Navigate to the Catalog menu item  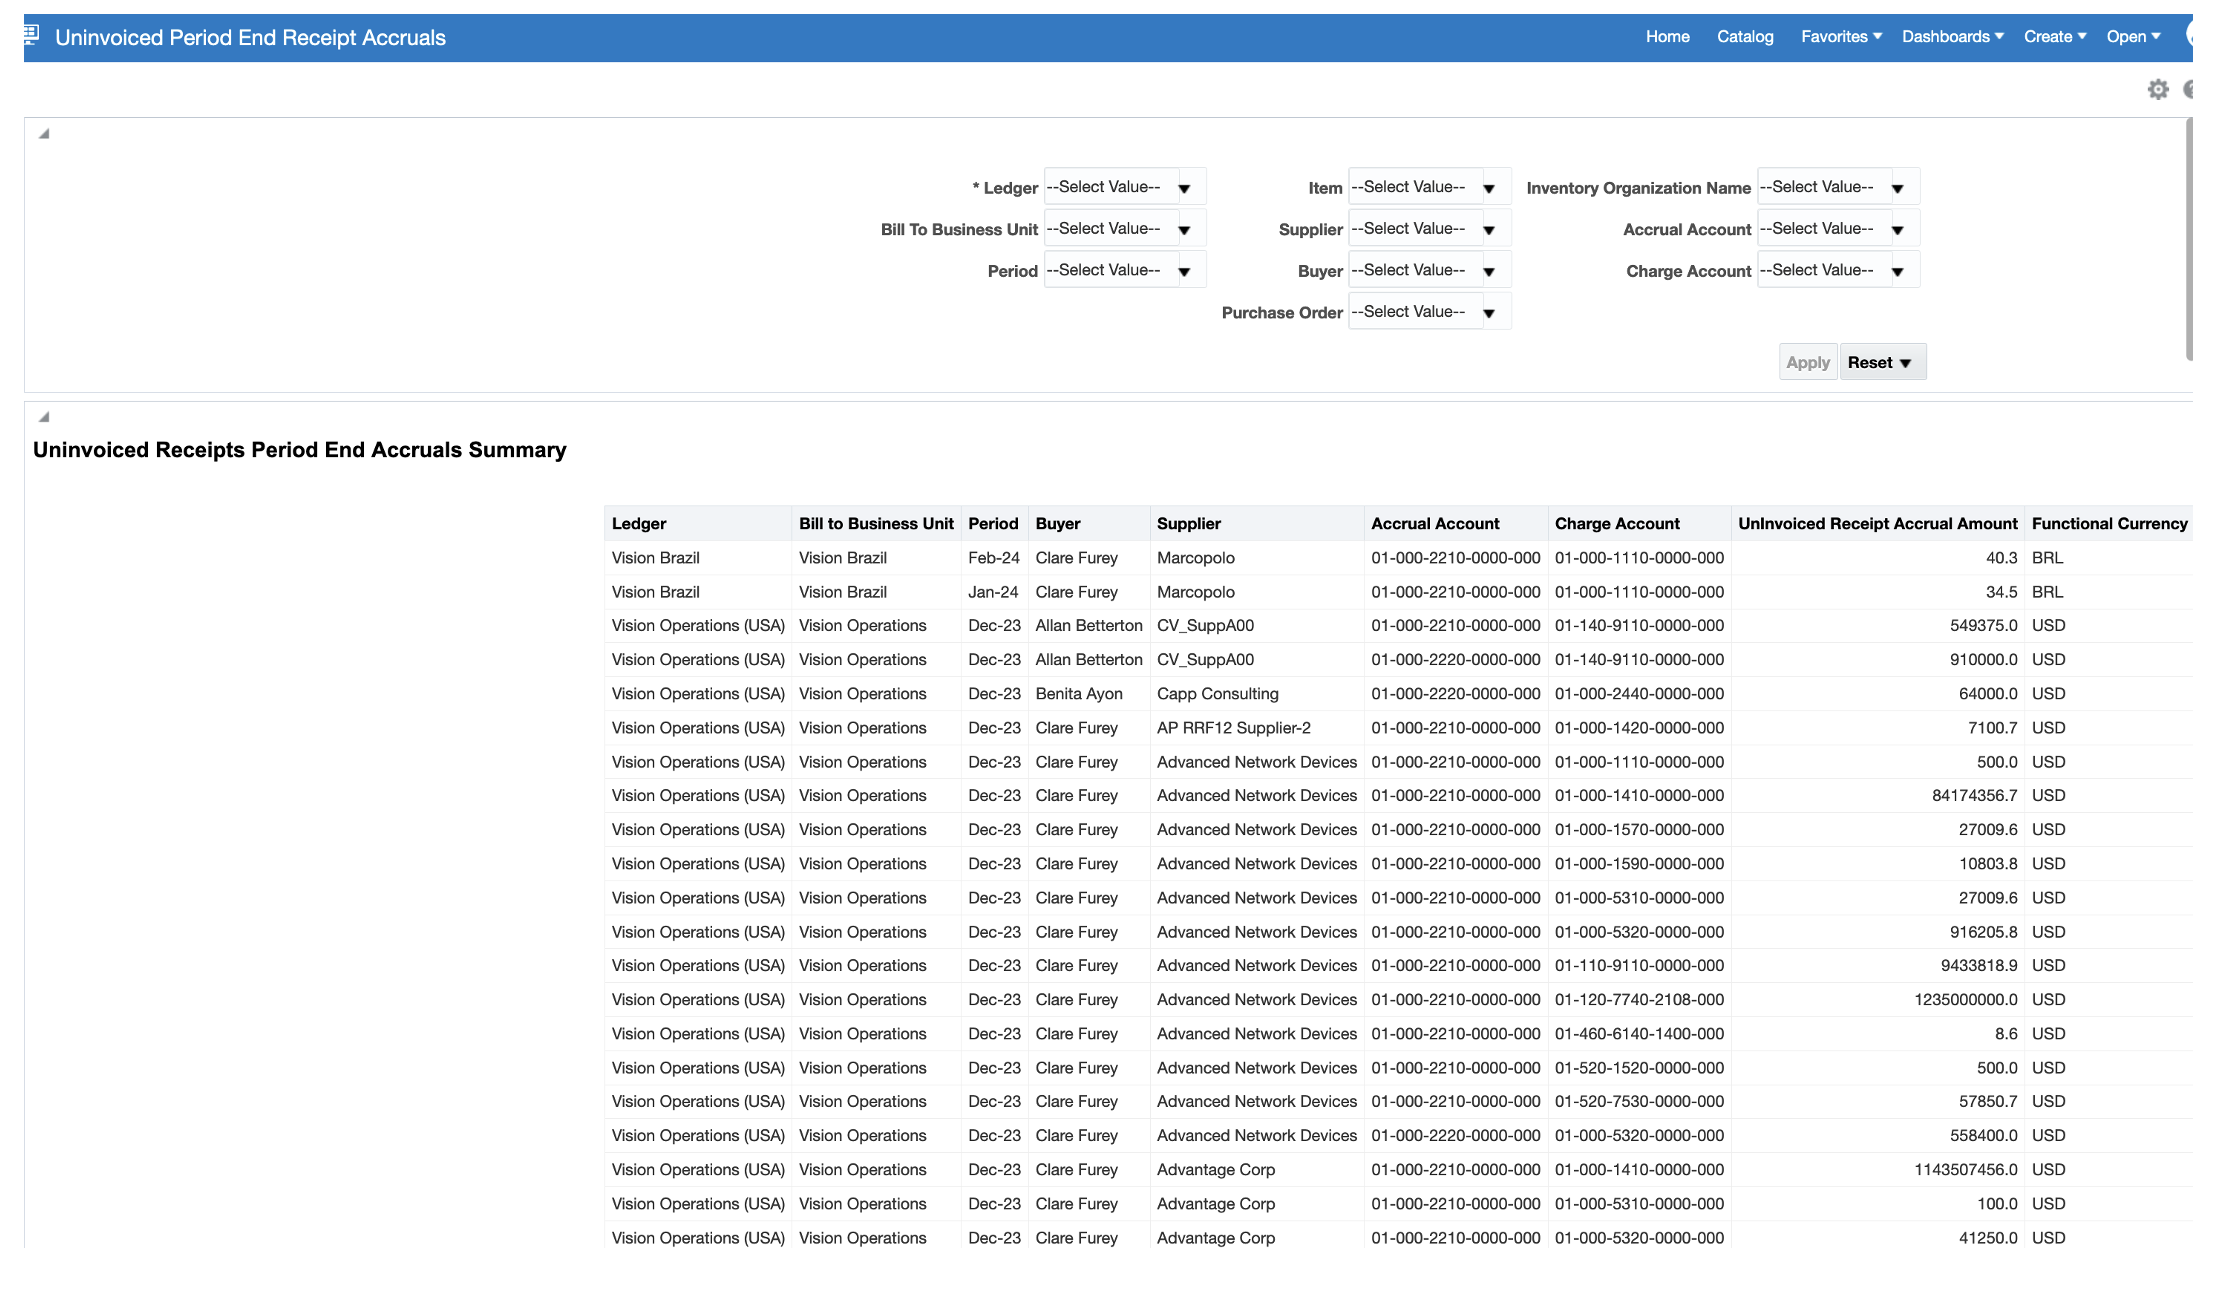click(1745, 36)
